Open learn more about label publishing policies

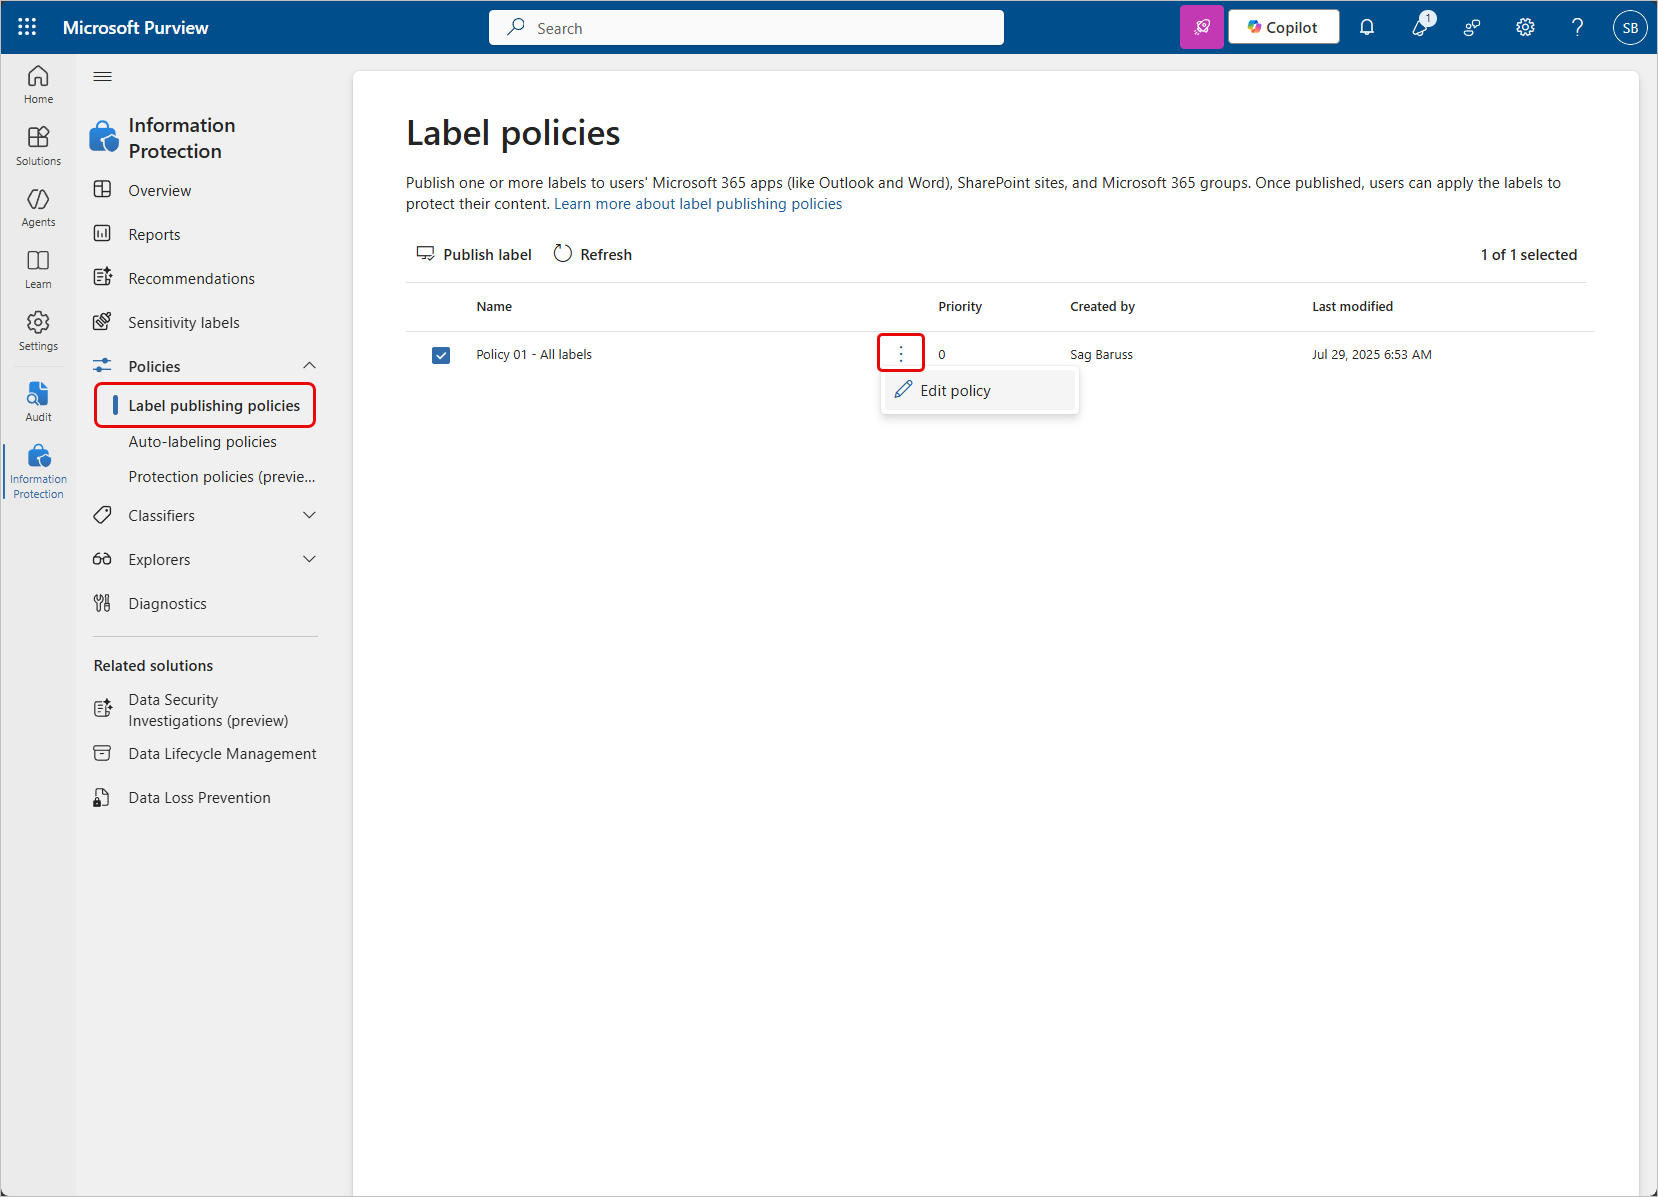(x=697, y=203)
